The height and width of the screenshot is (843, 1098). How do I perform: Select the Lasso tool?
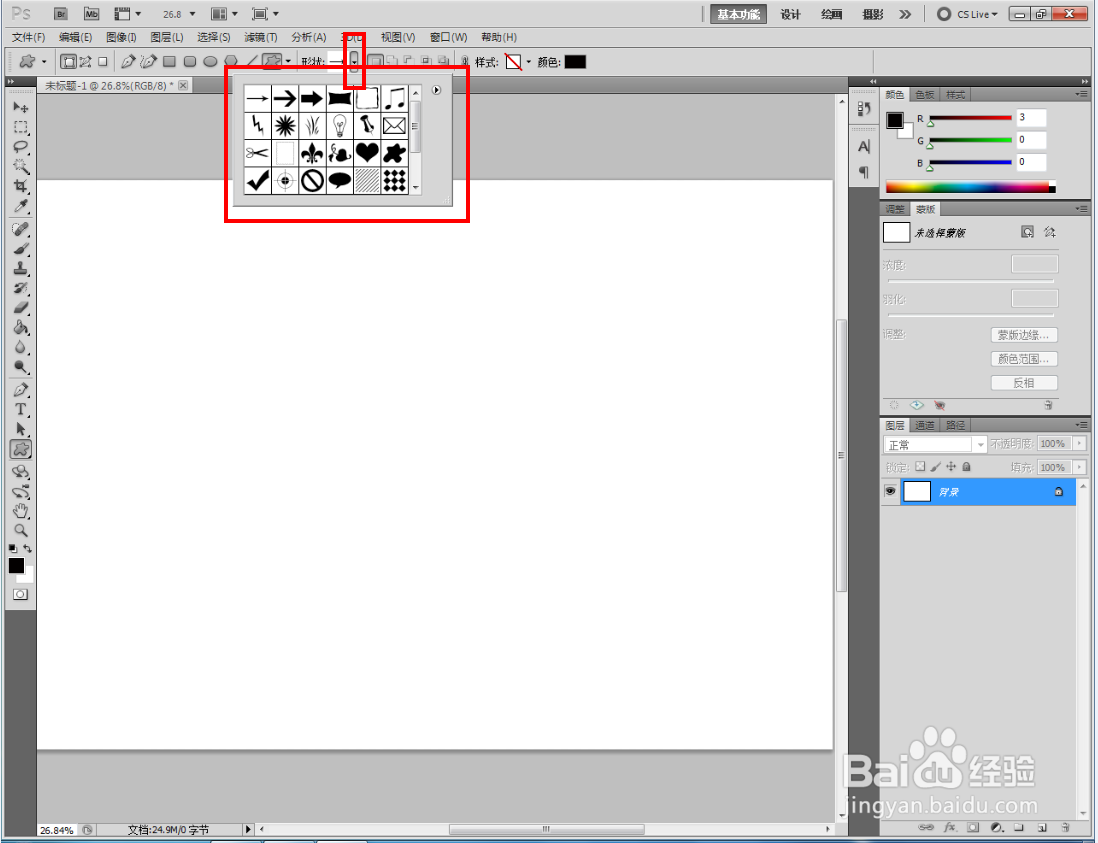pyautogui.click(x=21, y=146)
